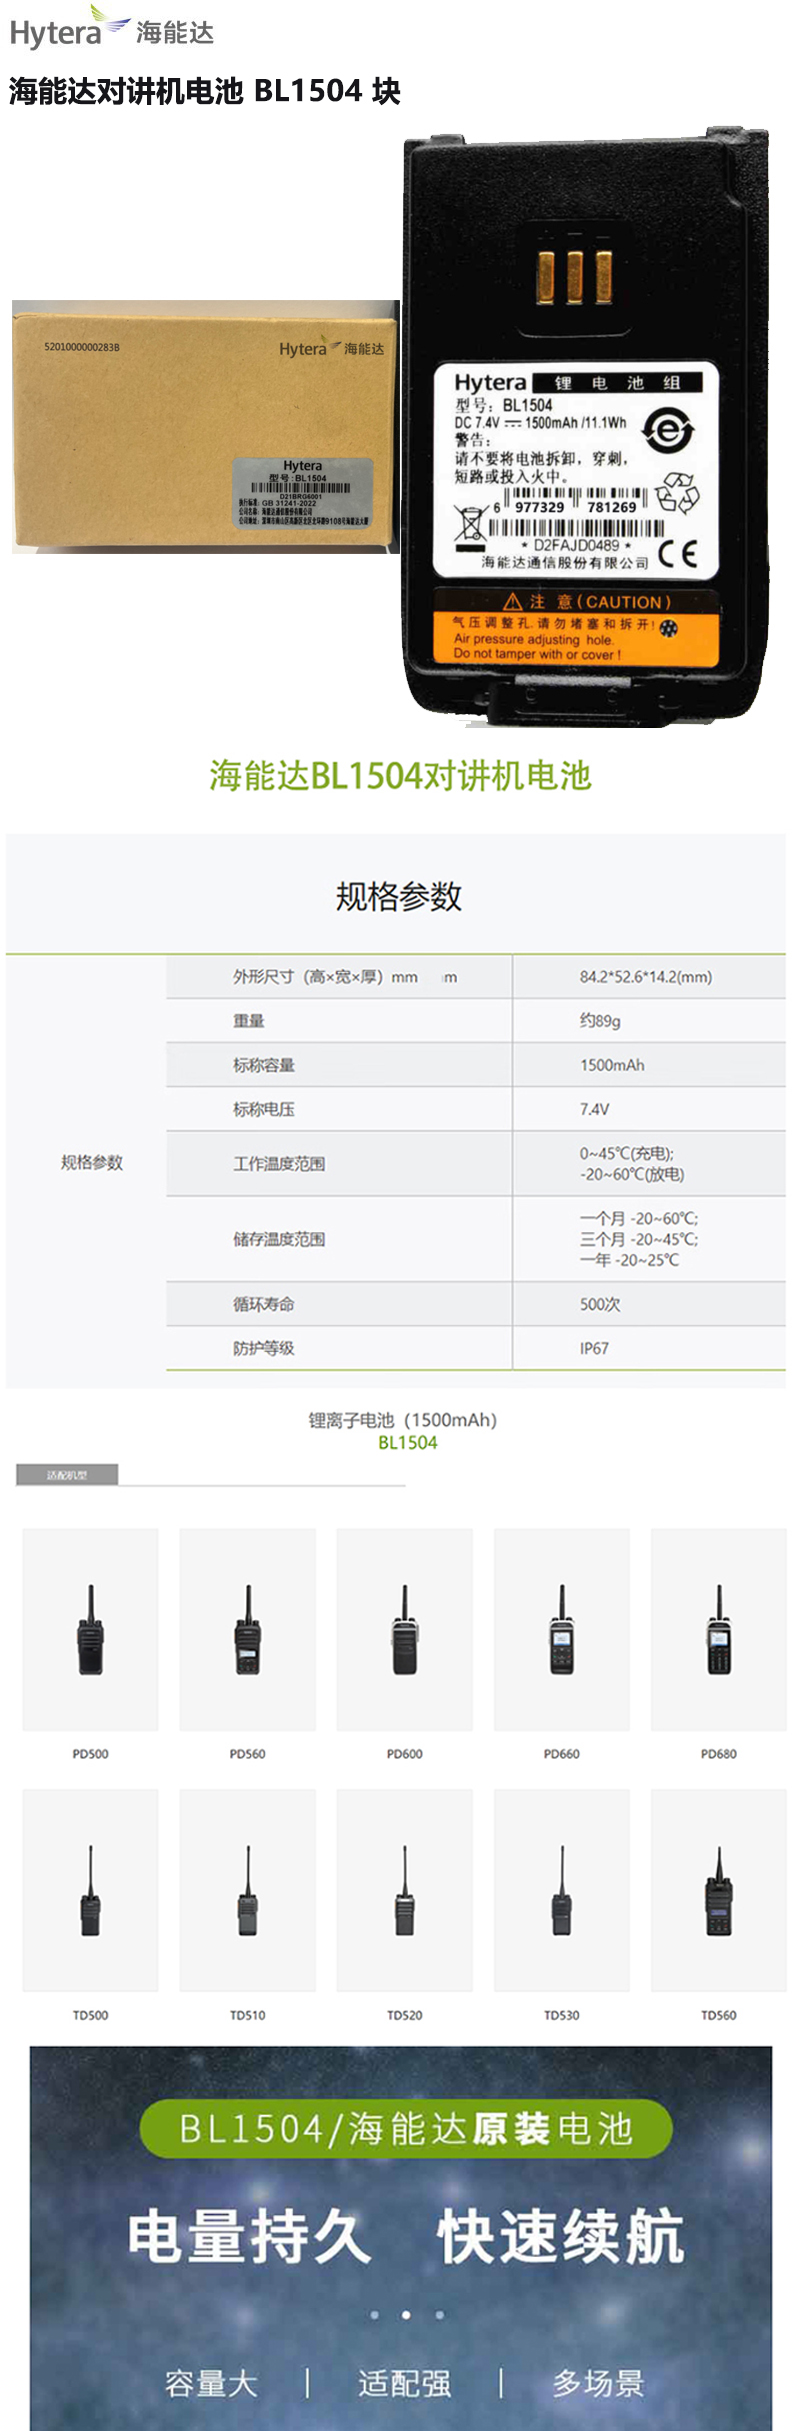Open the TD560 radio thumbnail
This screenshot has height=2431, width=800.
[718, 1890]
